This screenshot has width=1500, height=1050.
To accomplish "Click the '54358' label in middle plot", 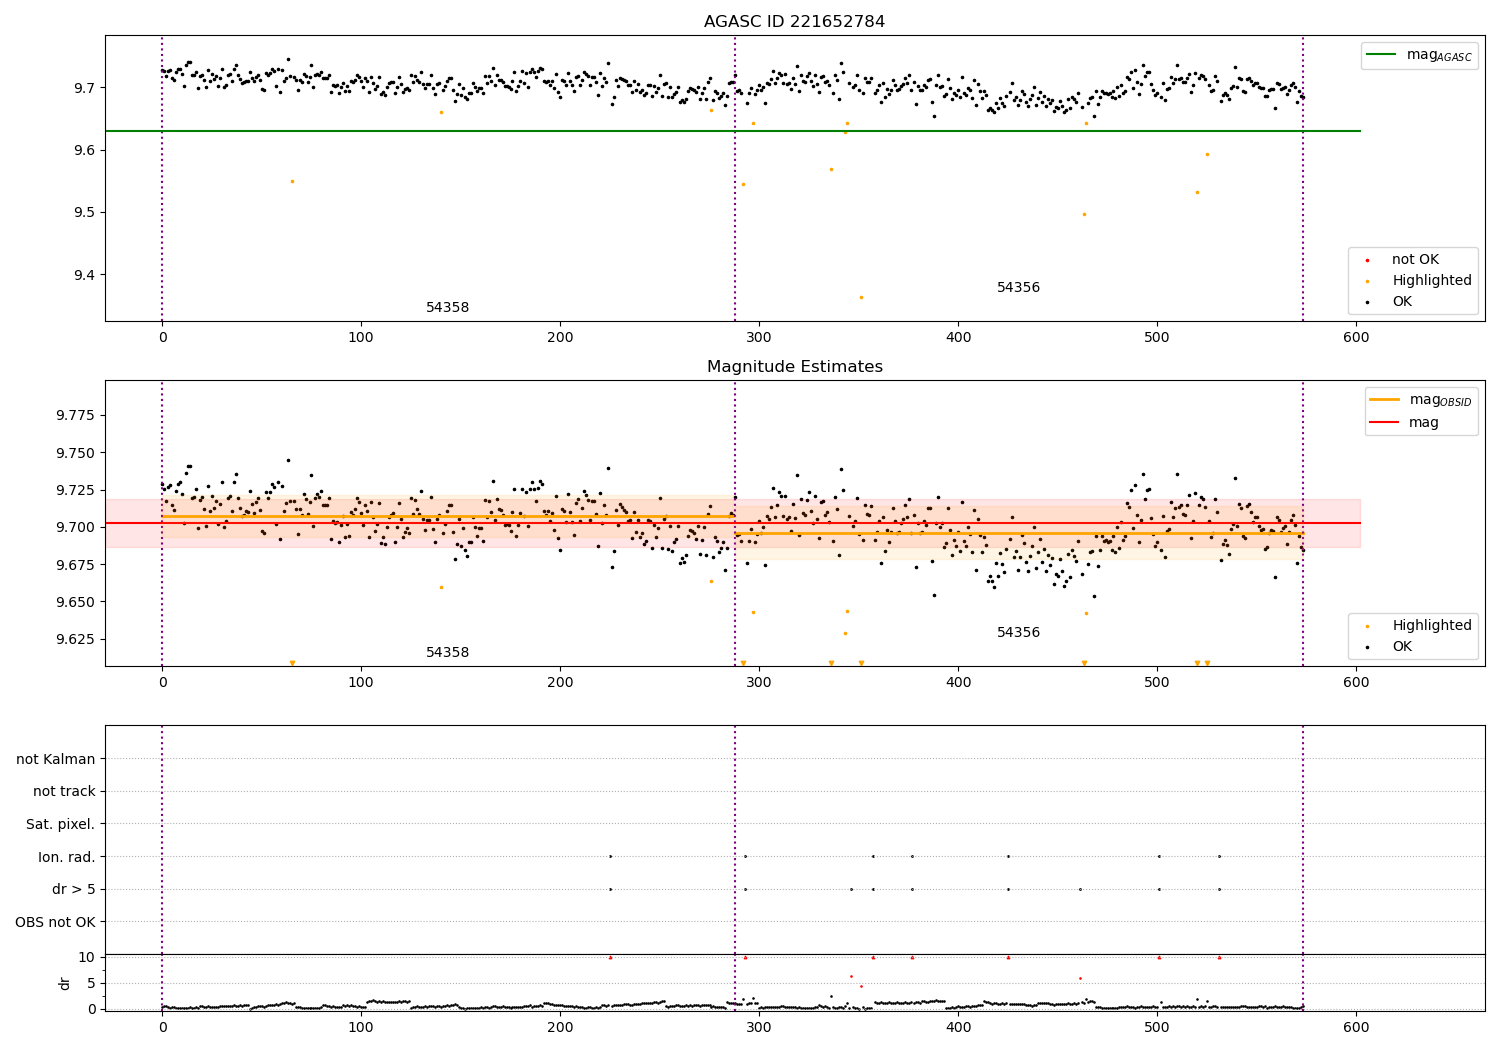I will point(447,653).
